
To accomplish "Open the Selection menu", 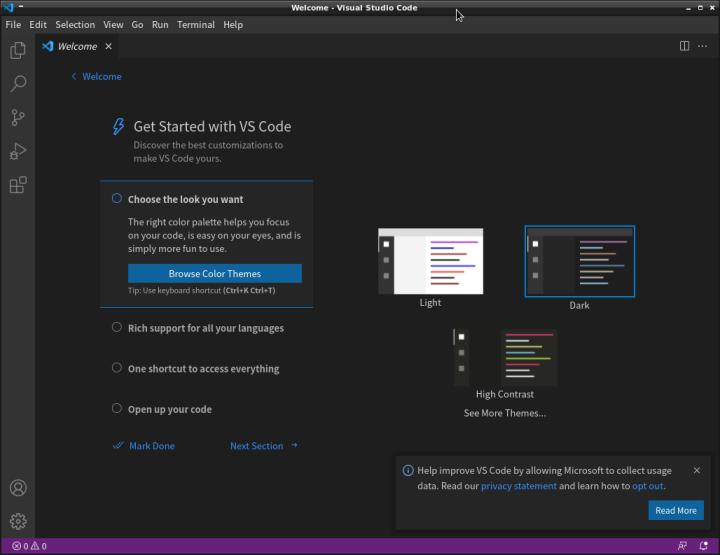I will (75, 25).
